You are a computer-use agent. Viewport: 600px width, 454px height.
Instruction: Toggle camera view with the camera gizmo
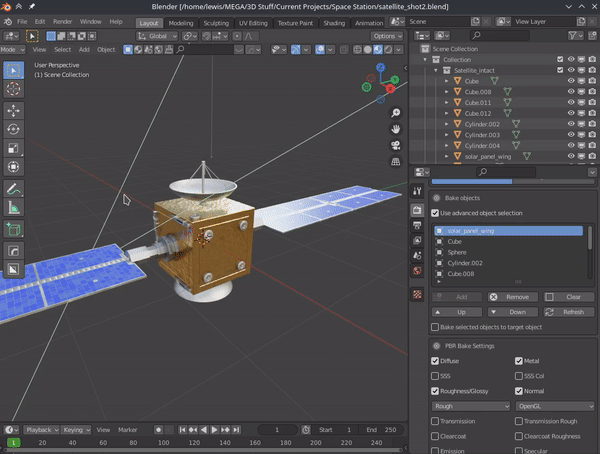(396, 145)
